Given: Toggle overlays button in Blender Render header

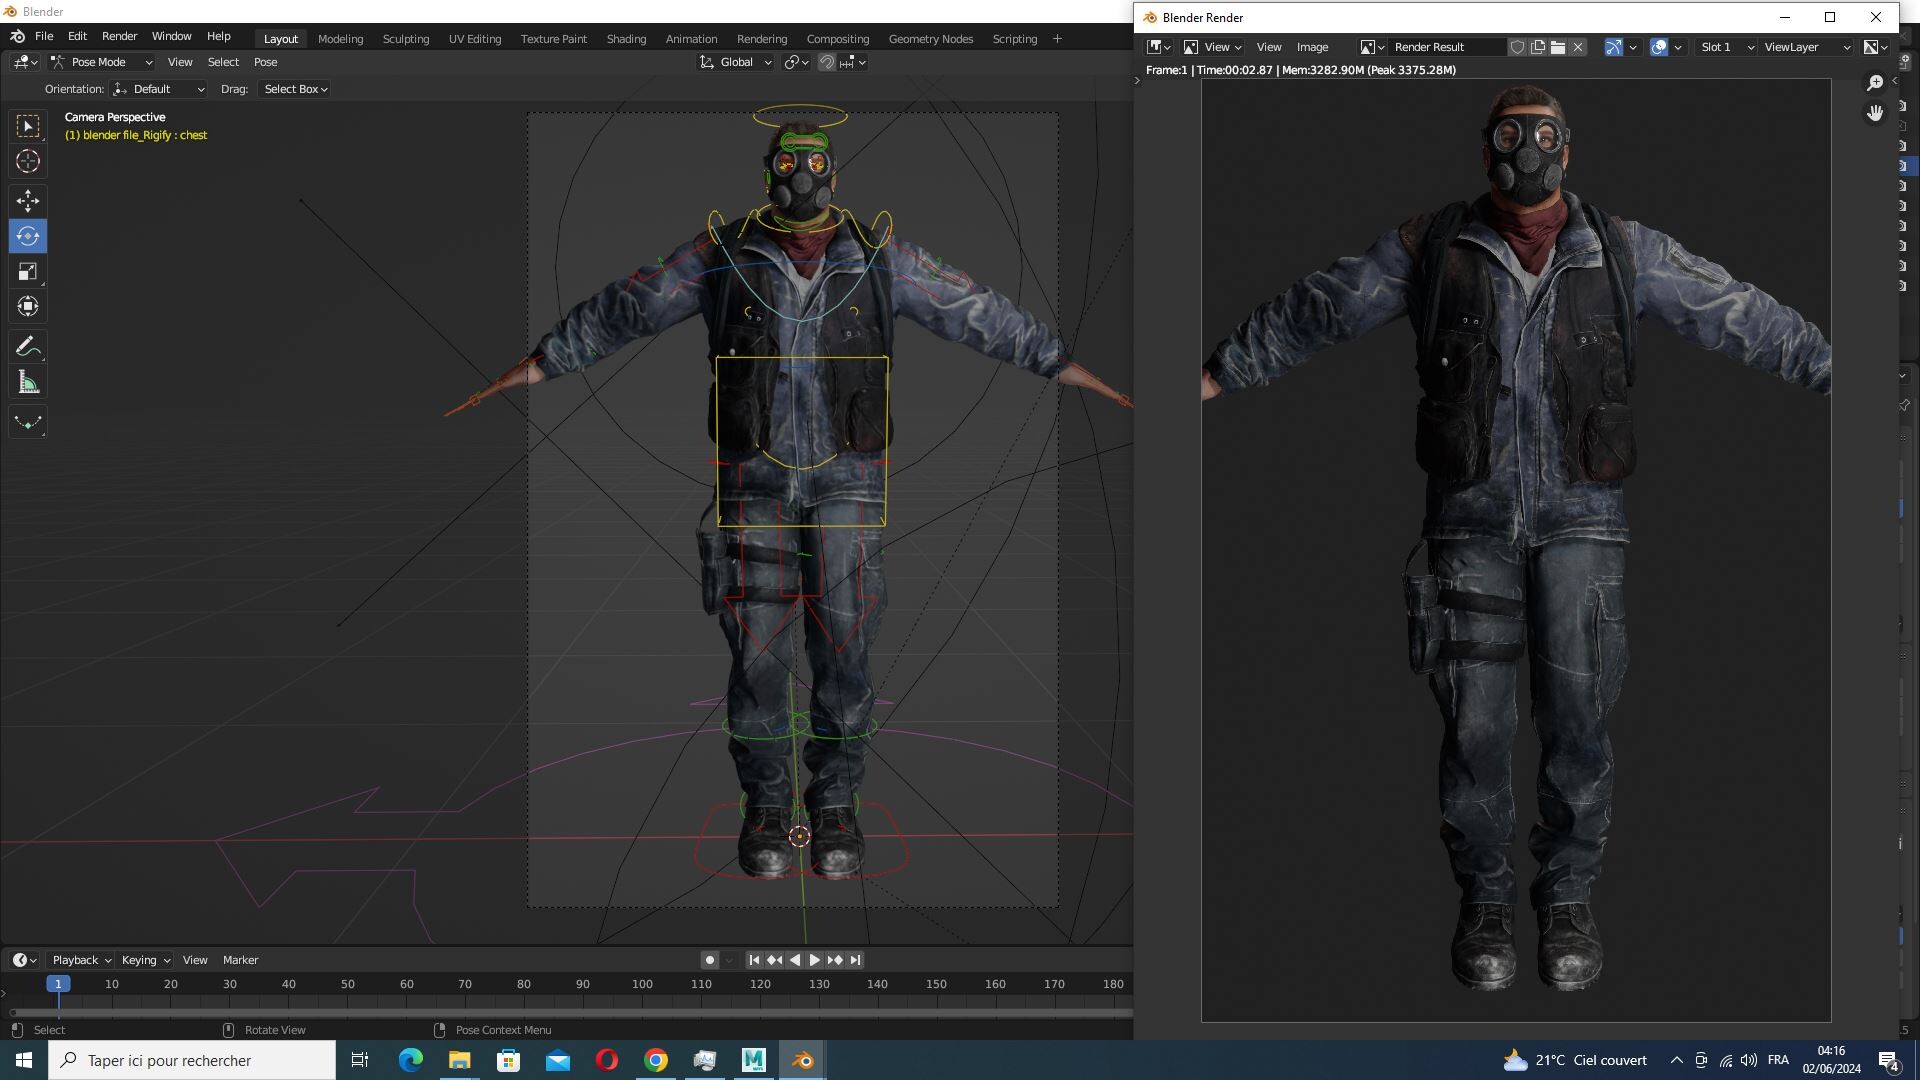Looking at the screenshot, I should (1659, 47).
